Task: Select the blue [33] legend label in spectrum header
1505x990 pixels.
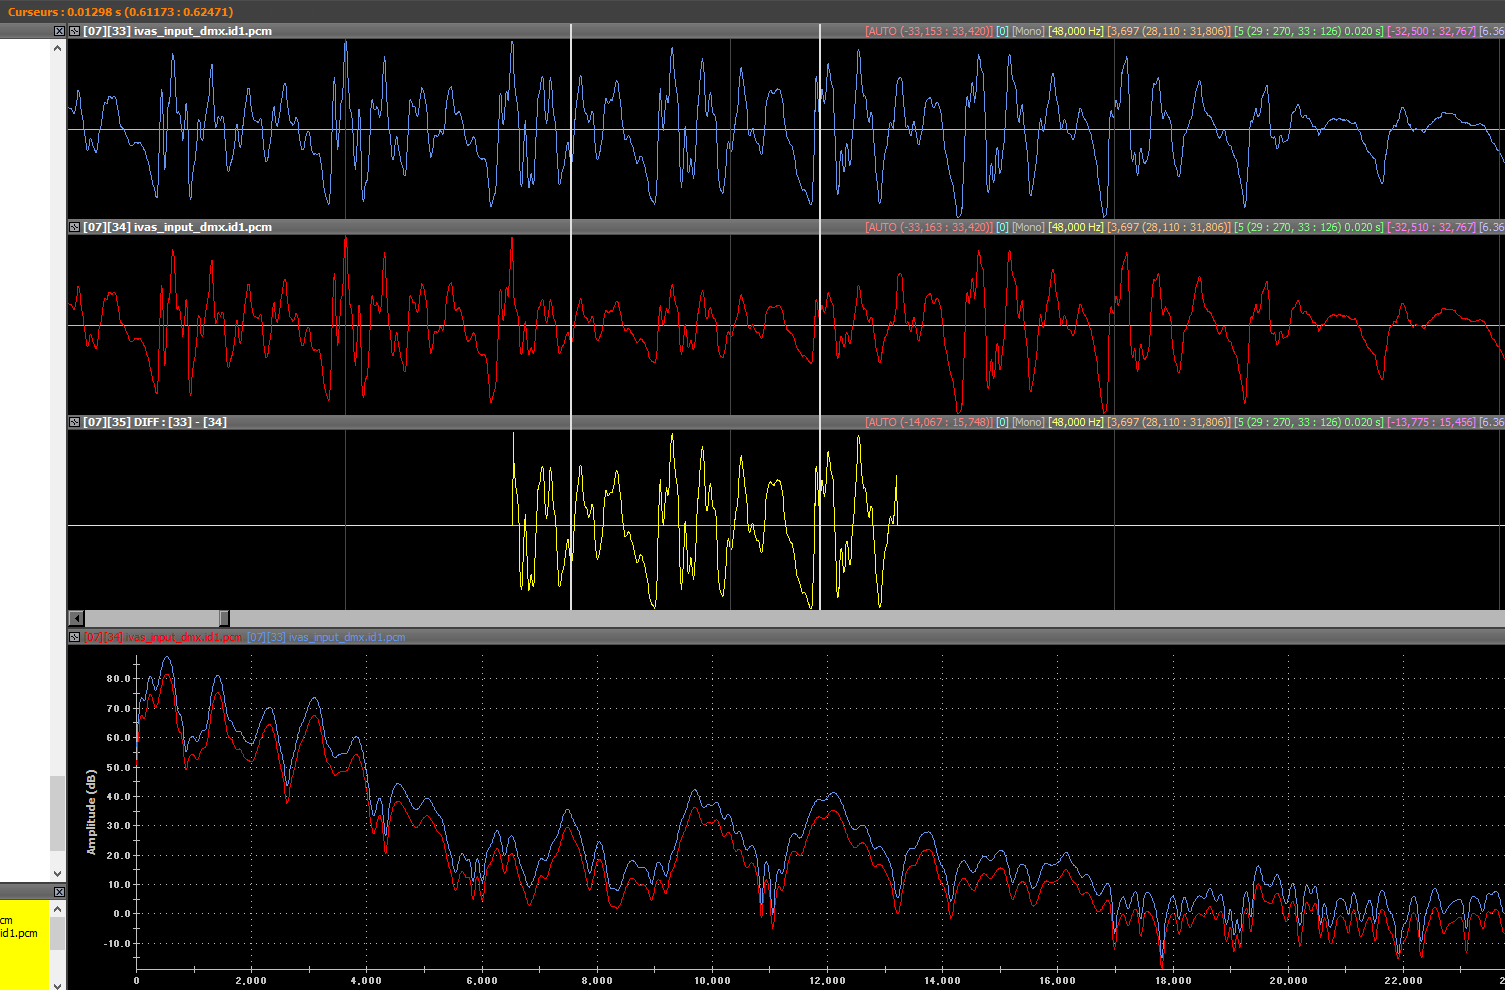Action: (326, 637)
